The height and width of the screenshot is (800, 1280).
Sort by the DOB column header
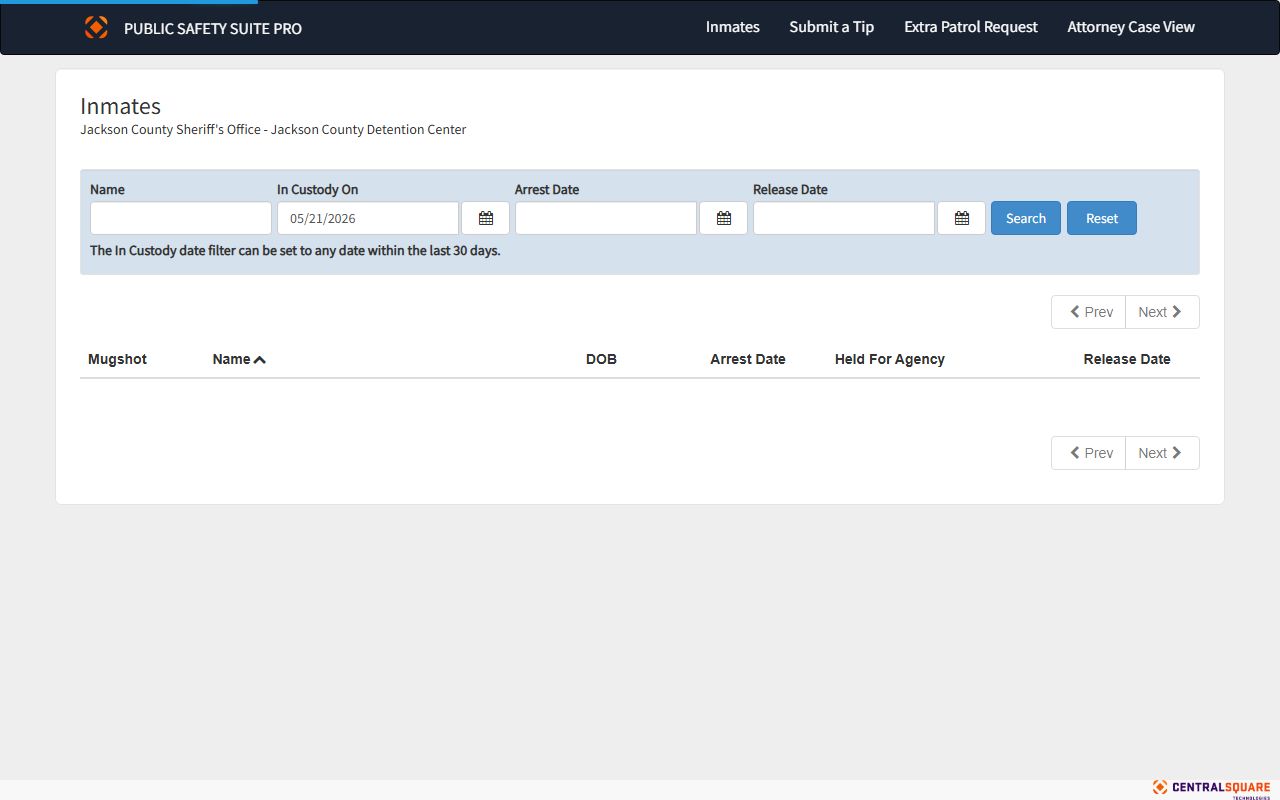coord(601,359)
